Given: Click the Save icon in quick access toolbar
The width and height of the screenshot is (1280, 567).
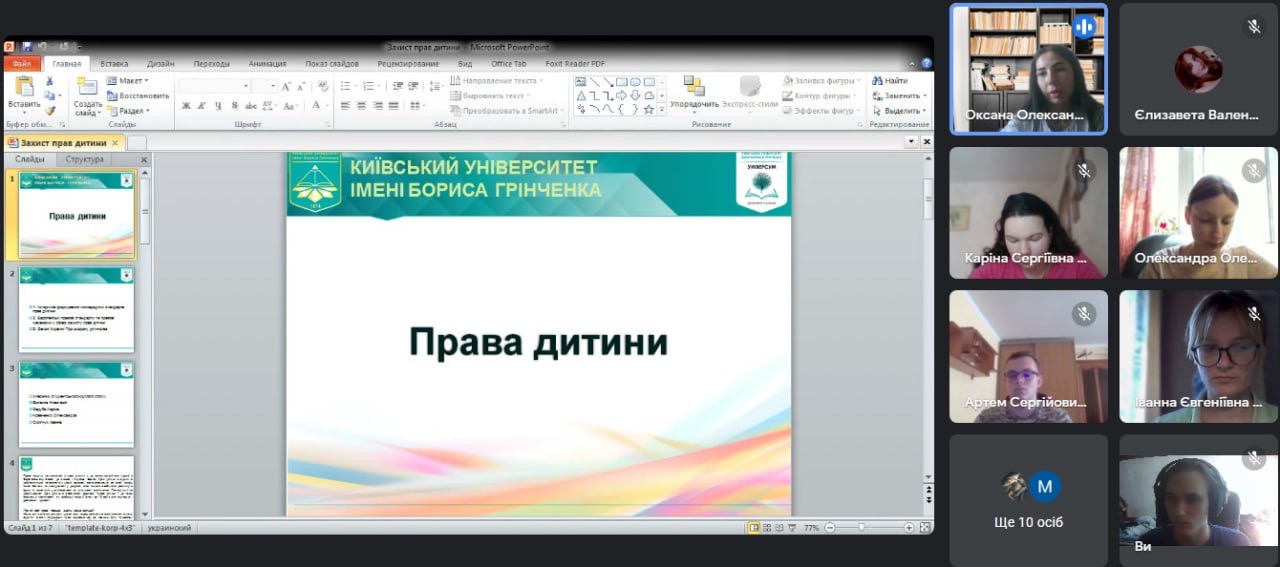Looking at the screenshot, I should click(26, 47).
